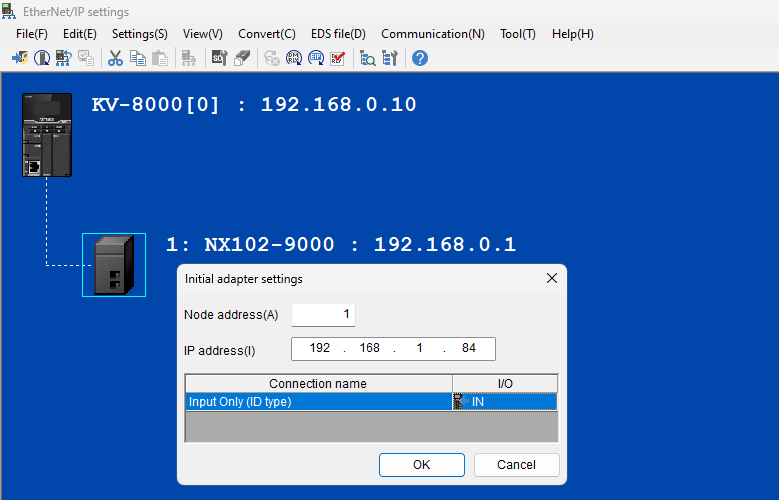779x500 pixels.
Task: Click the 'Connection name' column header
Action: click(x=318, y=384)
